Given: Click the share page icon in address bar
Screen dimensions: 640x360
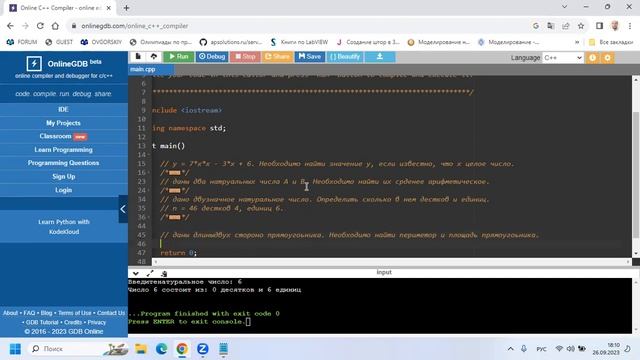Looking at the screenshot, I should pyautogui.click(x=566, y=26).
